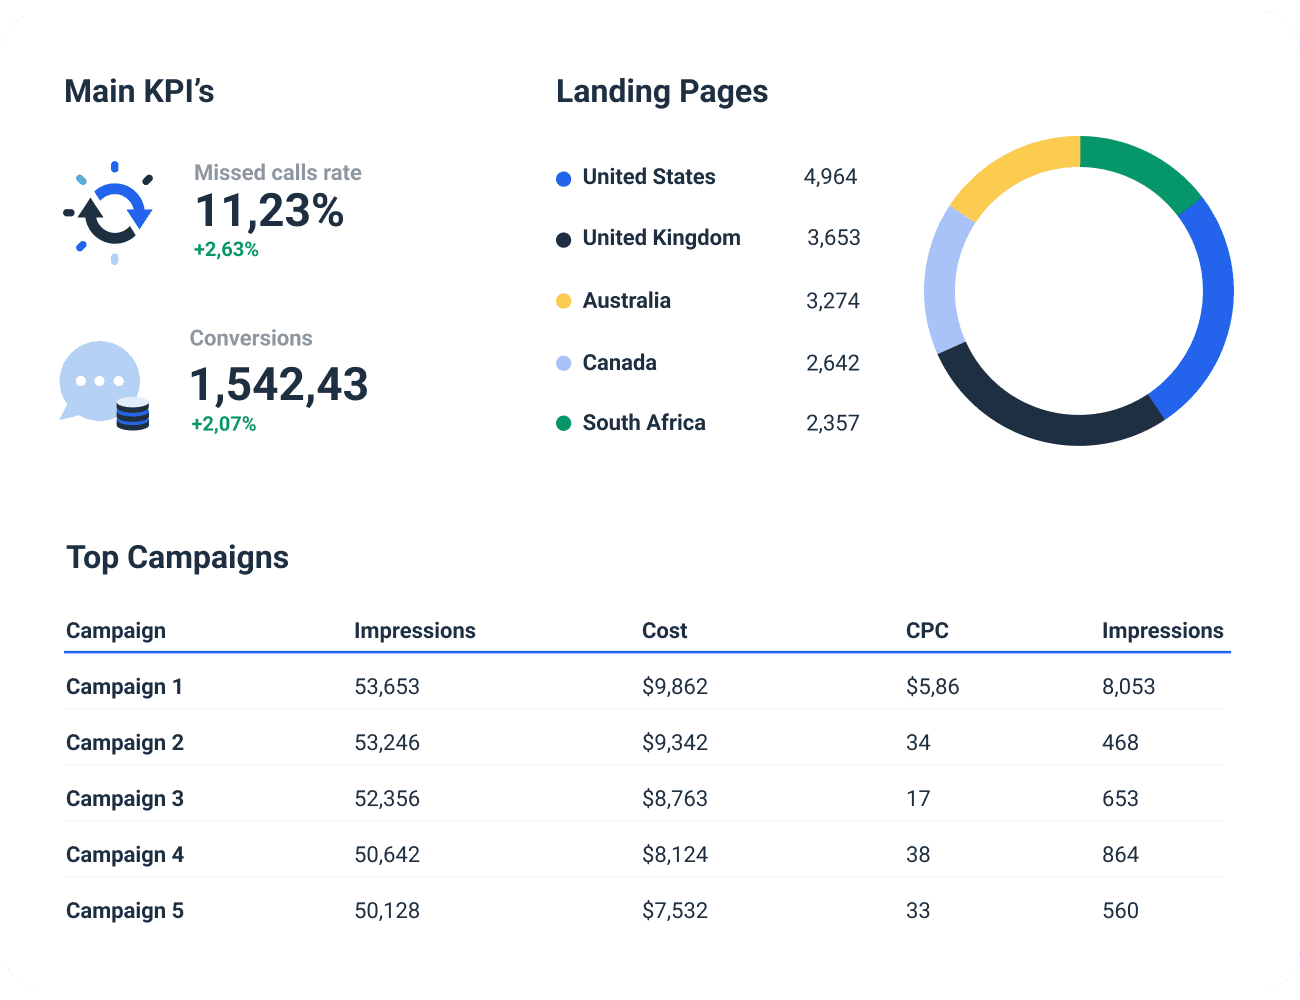Click the yellow Australia legend dot
Viewport: 1300px width, 1000px height.
click(562, 300)
